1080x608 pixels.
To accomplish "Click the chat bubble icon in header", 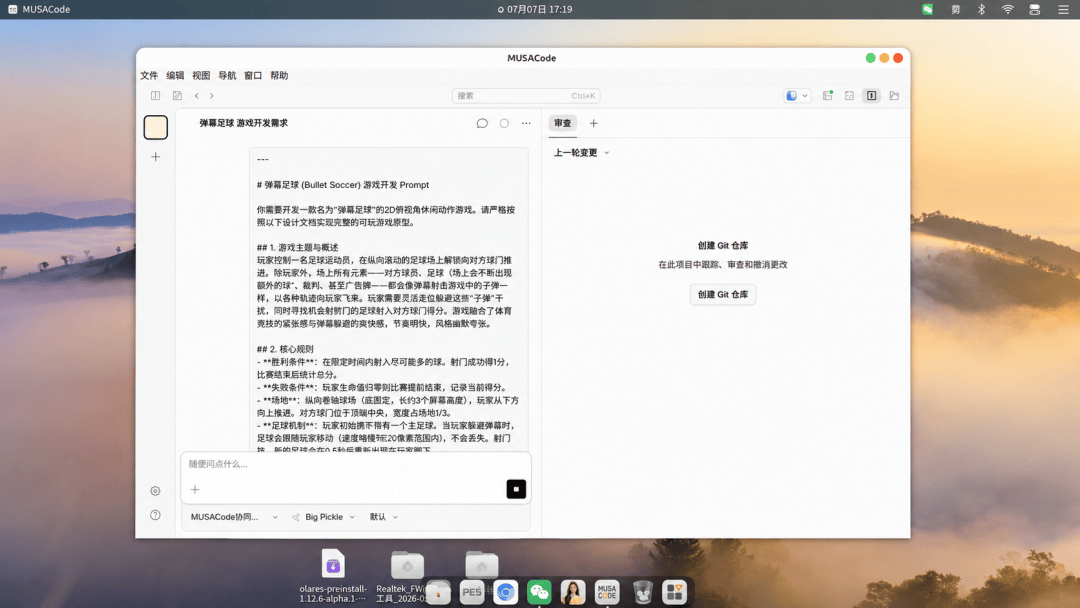I will tap(482, 123).
